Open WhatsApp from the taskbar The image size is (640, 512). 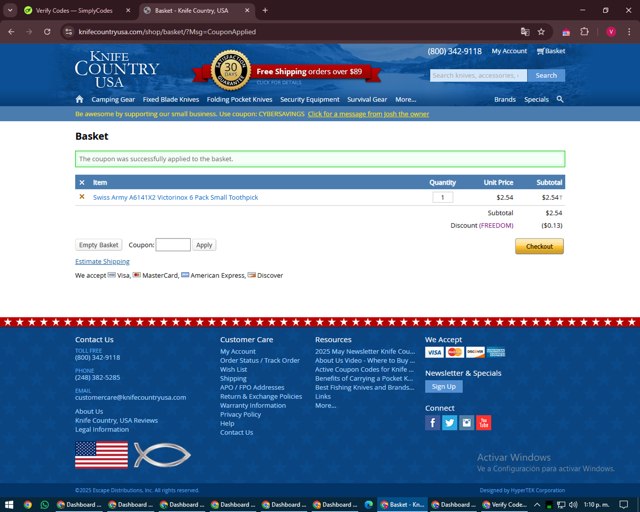point(44,505)
